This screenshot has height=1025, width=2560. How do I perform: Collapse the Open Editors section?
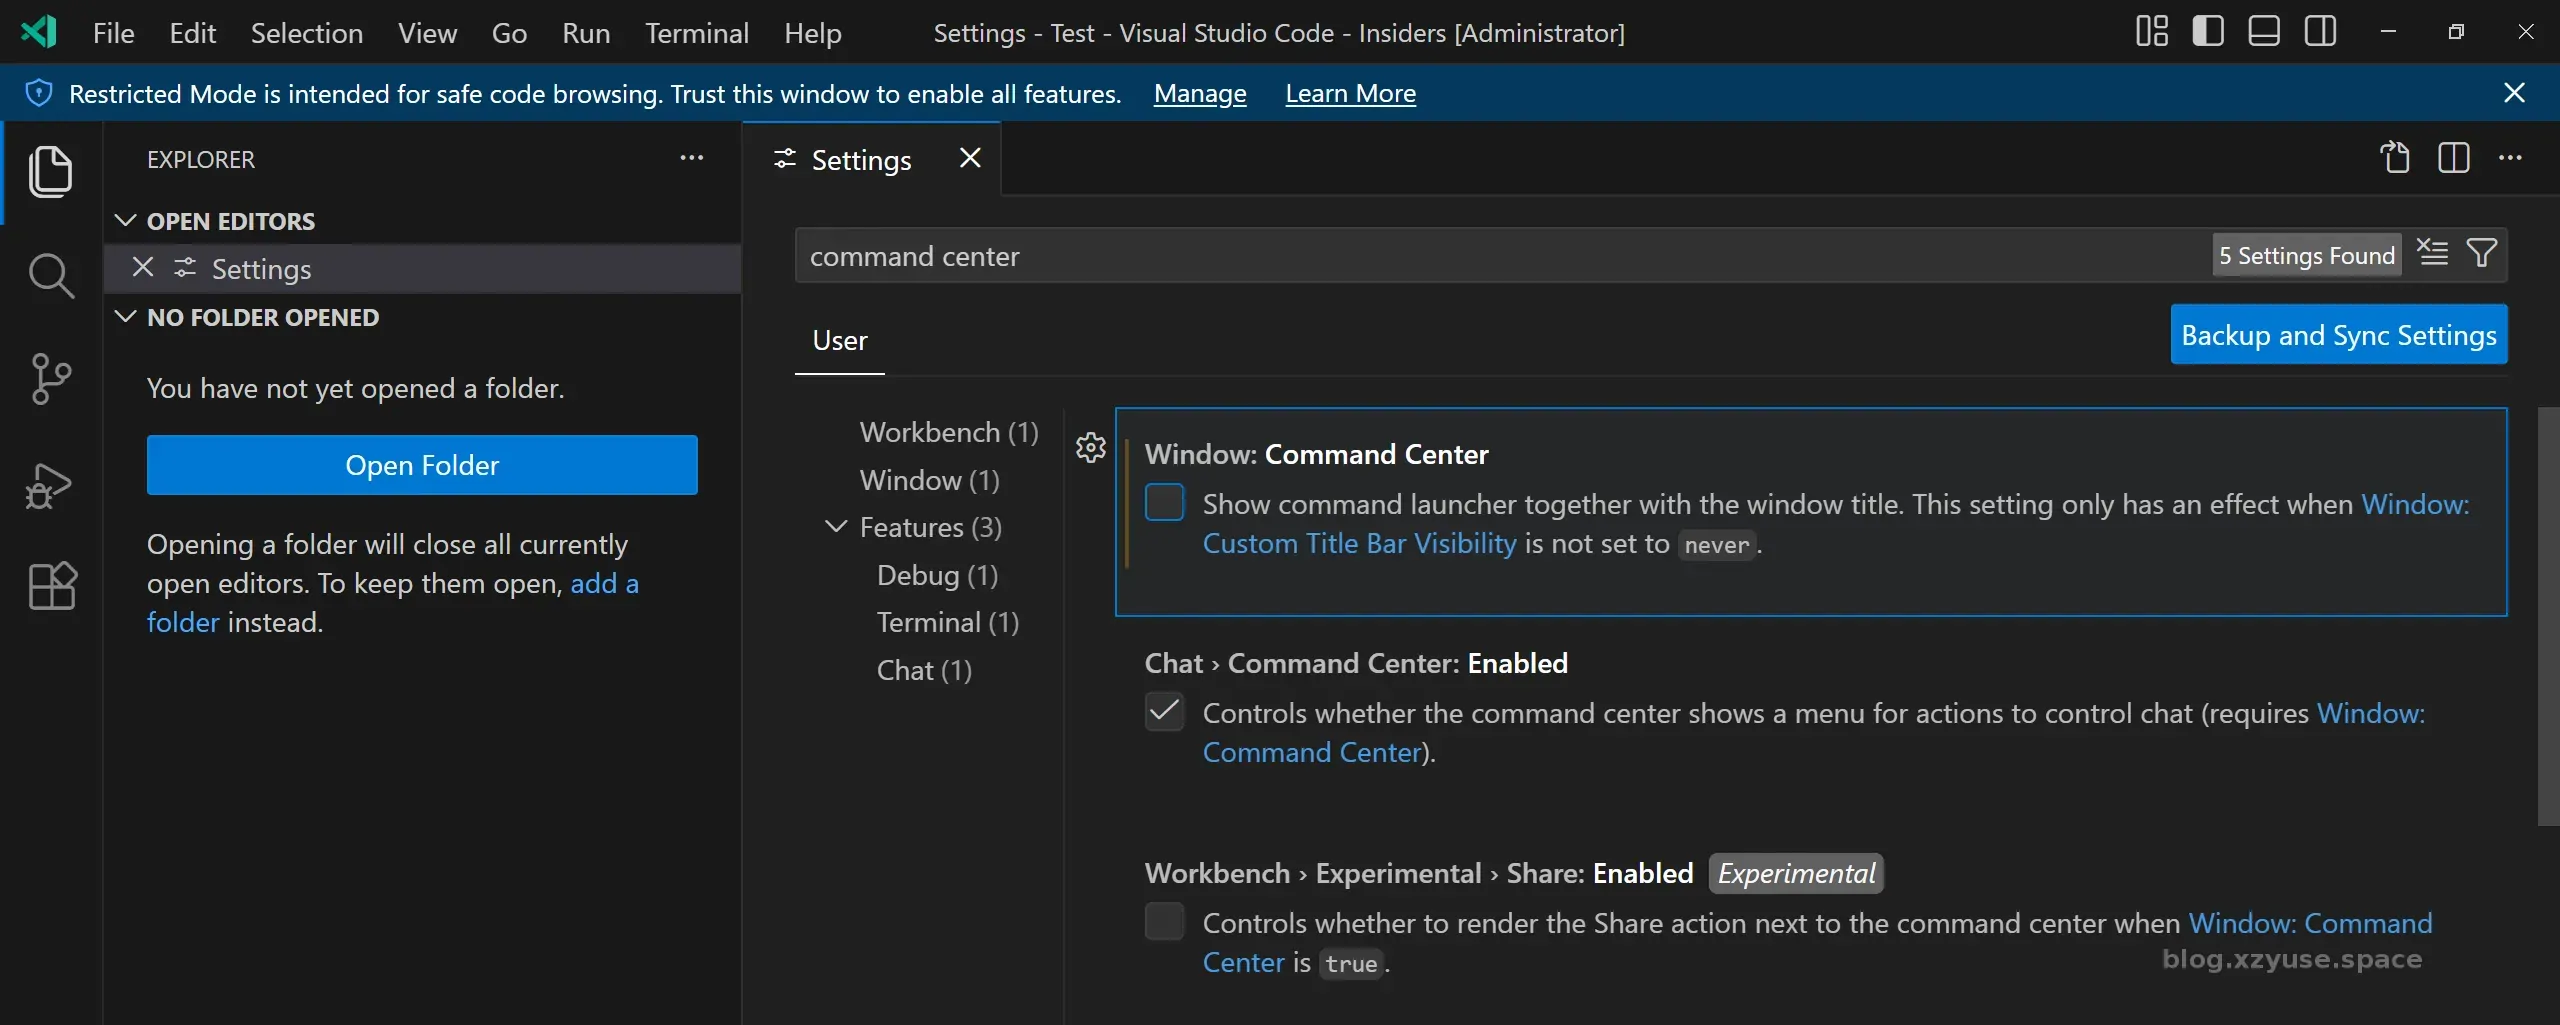(x=126, y=221)
